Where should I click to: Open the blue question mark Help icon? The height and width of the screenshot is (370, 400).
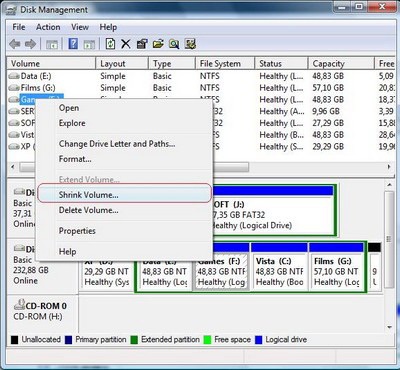73,44
